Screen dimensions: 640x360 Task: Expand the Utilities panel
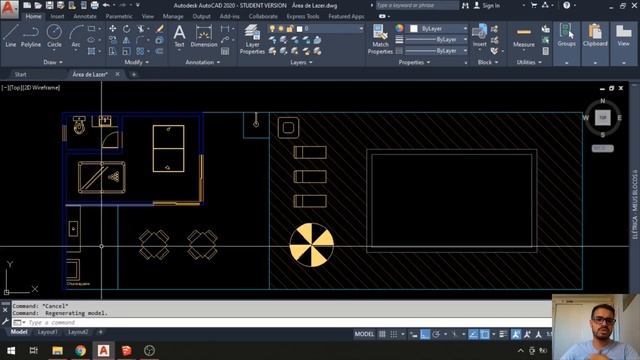pyautogui.click(x=529, y=62)
